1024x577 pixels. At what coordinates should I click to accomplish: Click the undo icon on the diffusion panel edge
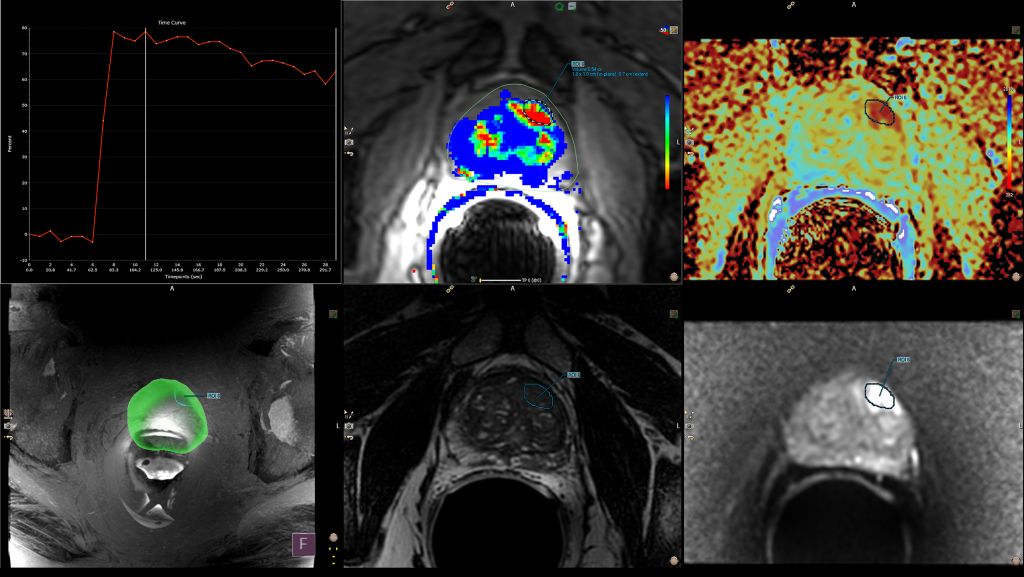[x=689, y=437]
